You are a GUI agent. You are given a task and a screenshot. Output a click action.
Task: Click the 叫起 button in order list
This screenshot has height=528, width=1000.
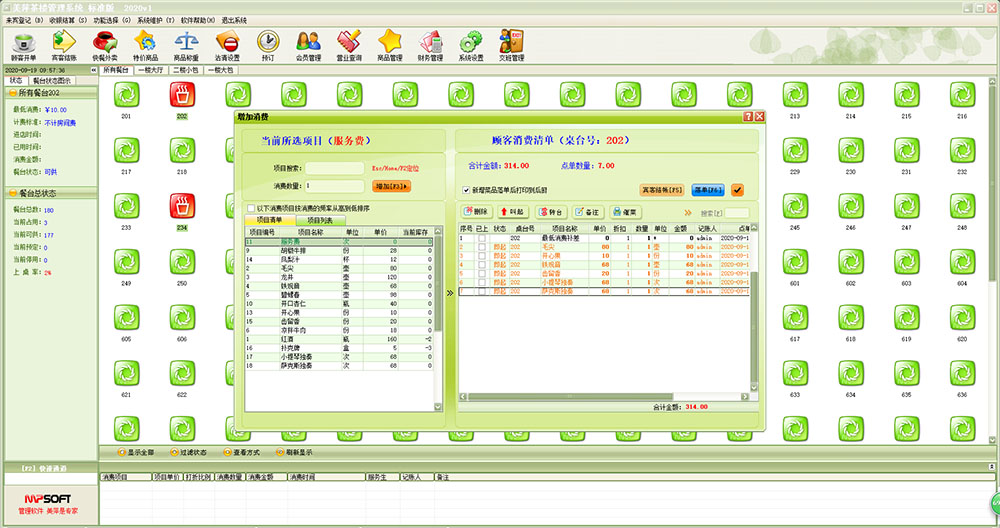tap(512, 212)
